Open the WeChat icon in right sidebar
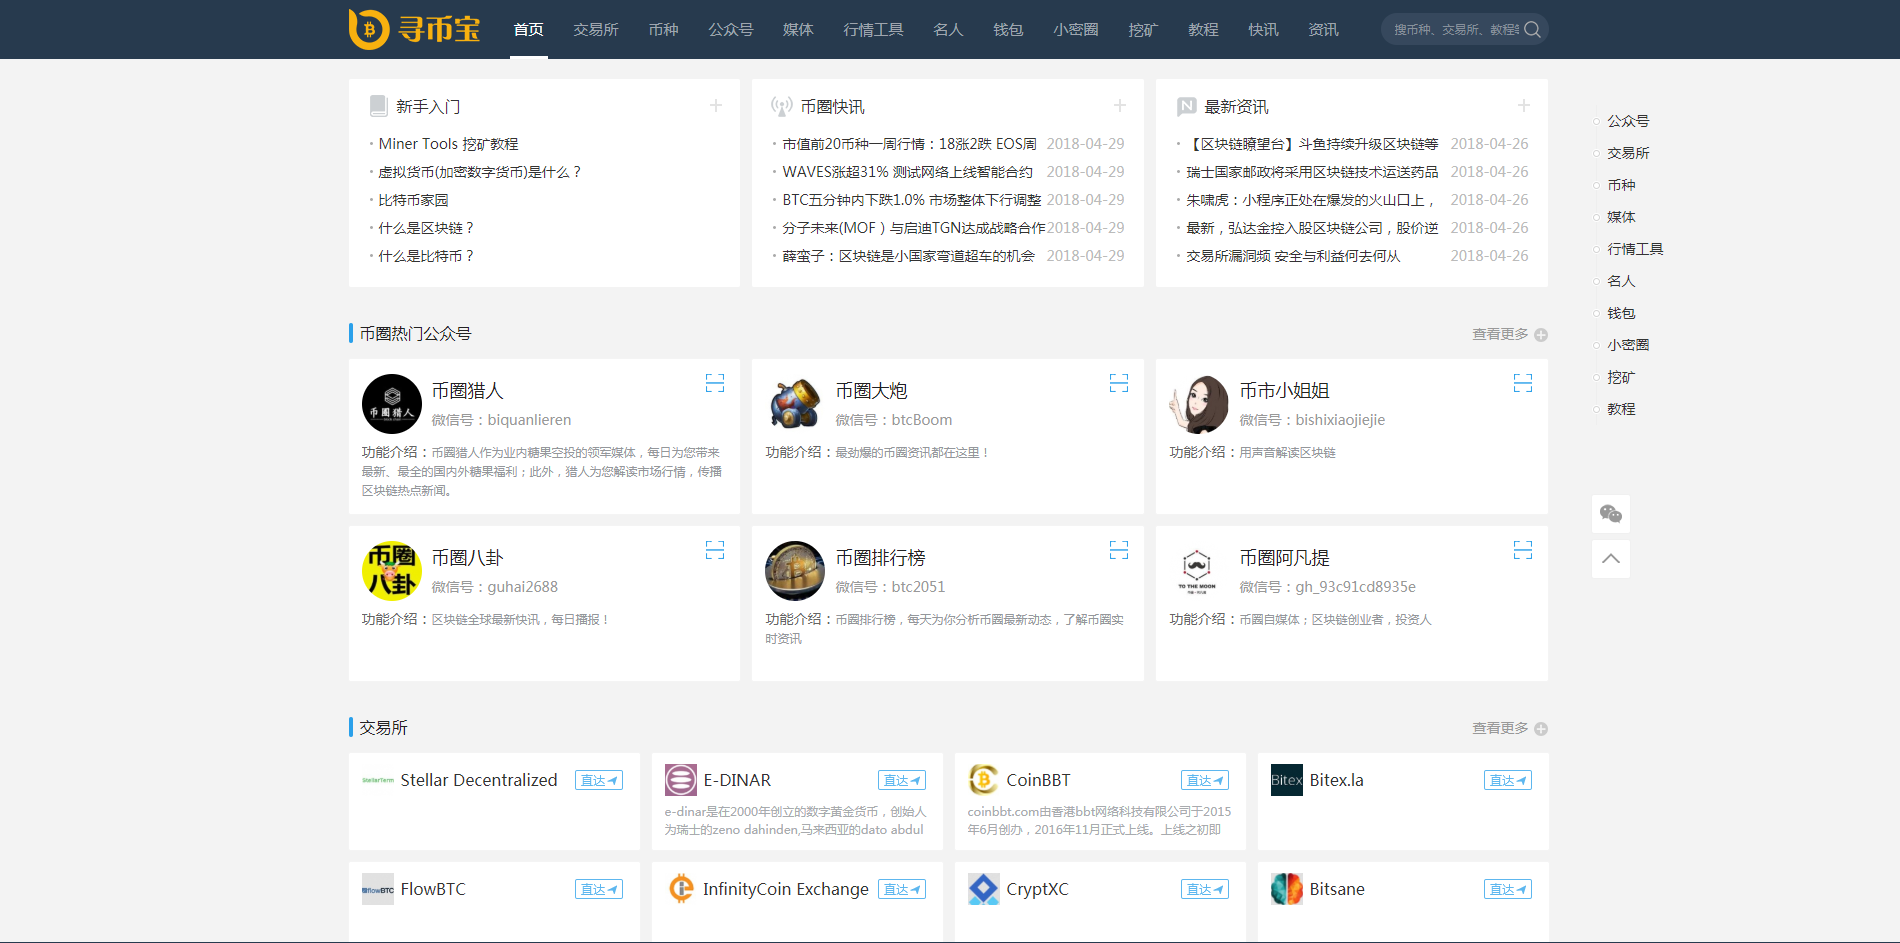1900x943 pixels. 1610,514
